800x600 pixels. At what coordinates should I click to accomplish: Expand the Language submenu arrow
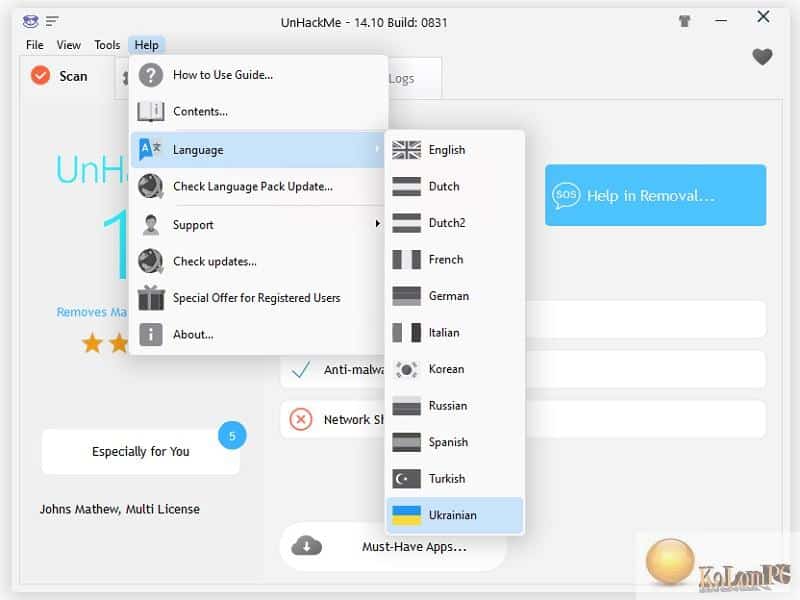click(377, 149)
